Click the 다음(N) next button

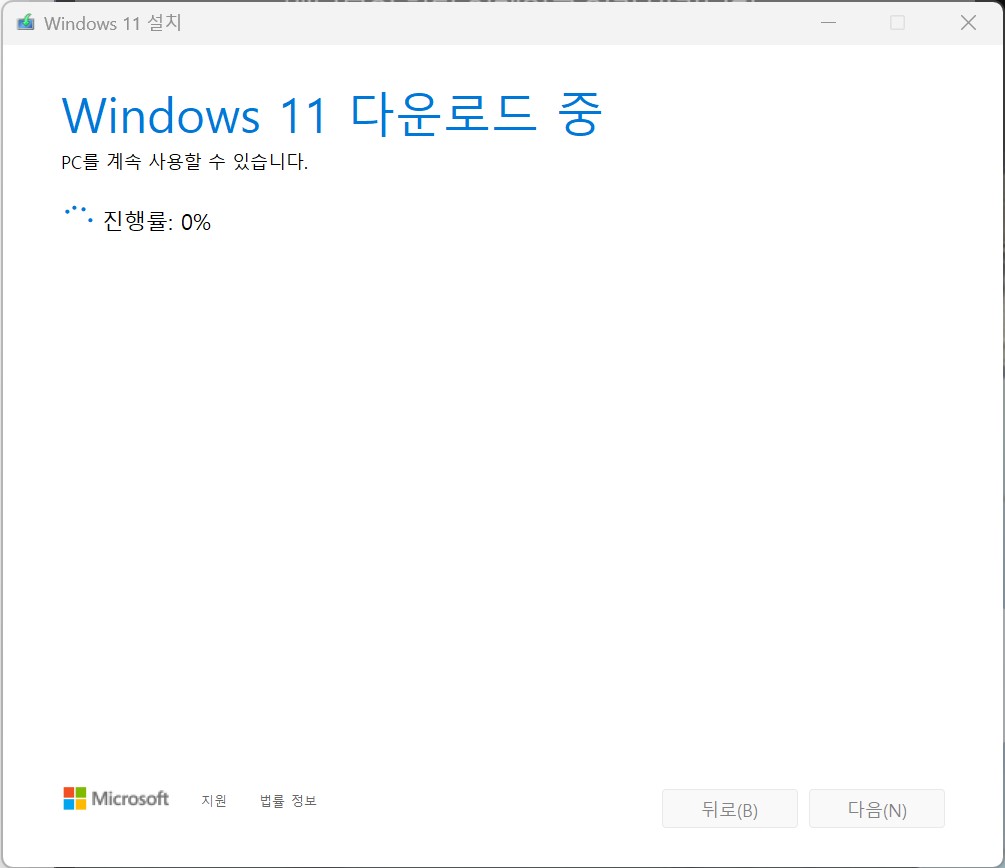[877, 809]
